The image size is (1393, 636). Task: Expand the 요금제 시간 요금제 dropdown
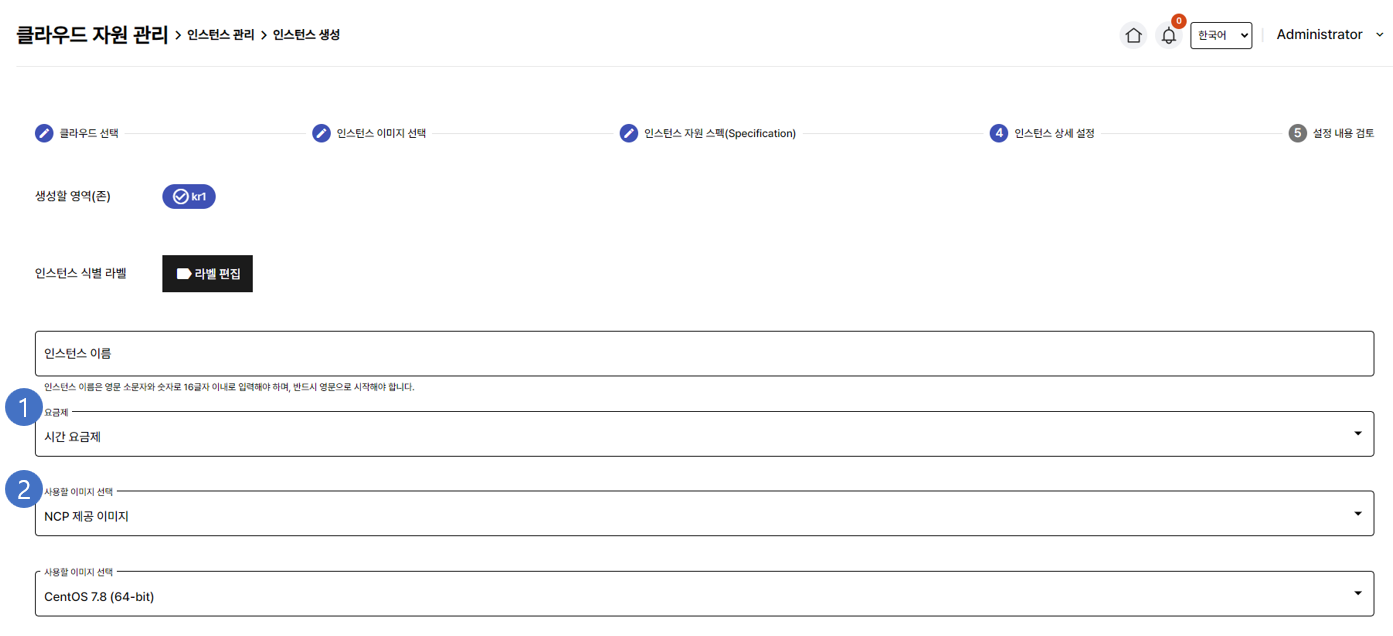pyautogui.click(x=704, y=435)
